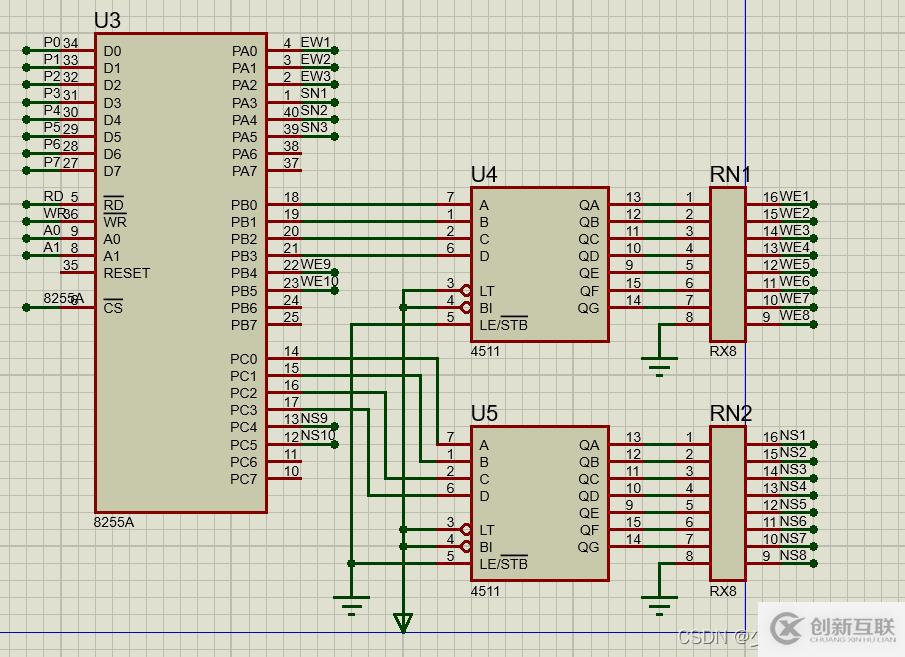Click the power arrow terminal at bottom

tap(403, 624)
